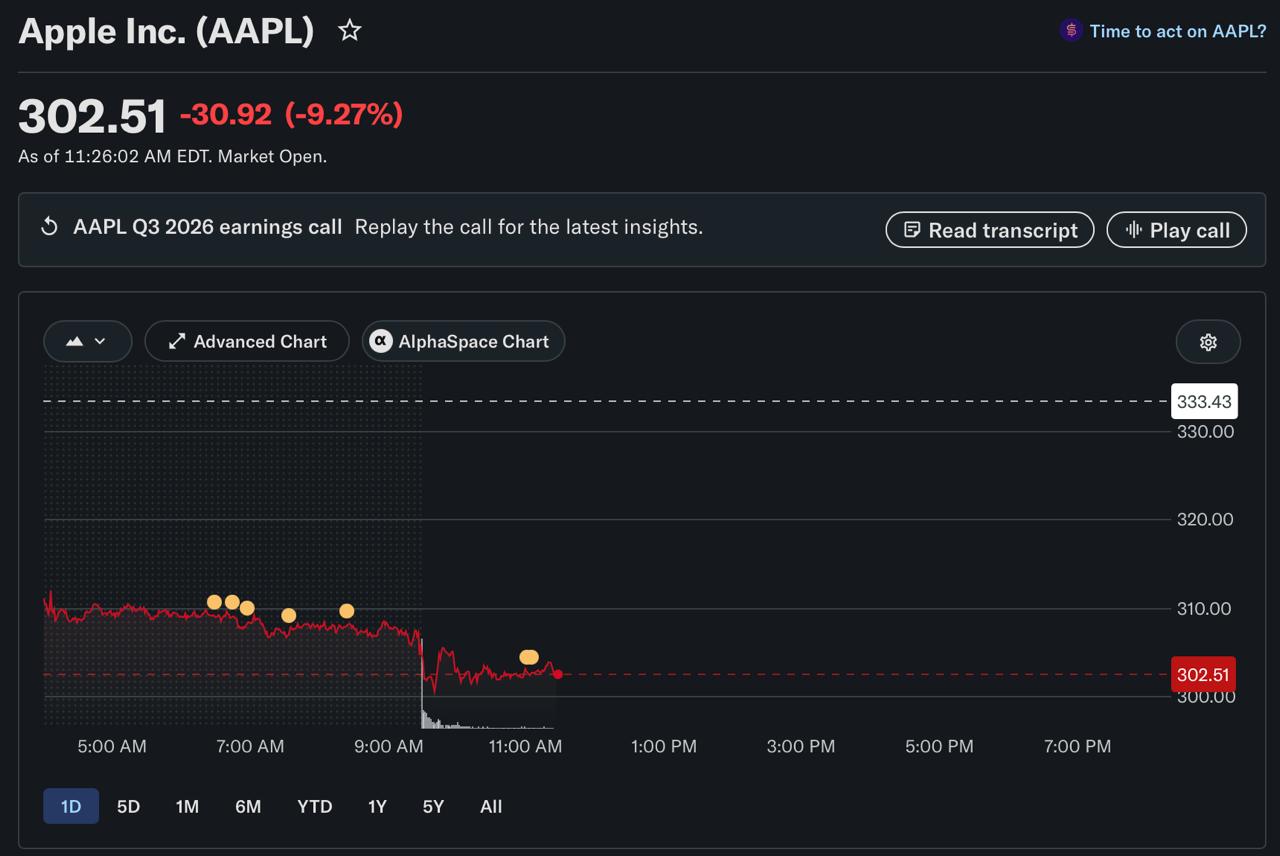Open the AlphaSpace Chart
Screen dimensions: 1280x856
tap(463, 341)
